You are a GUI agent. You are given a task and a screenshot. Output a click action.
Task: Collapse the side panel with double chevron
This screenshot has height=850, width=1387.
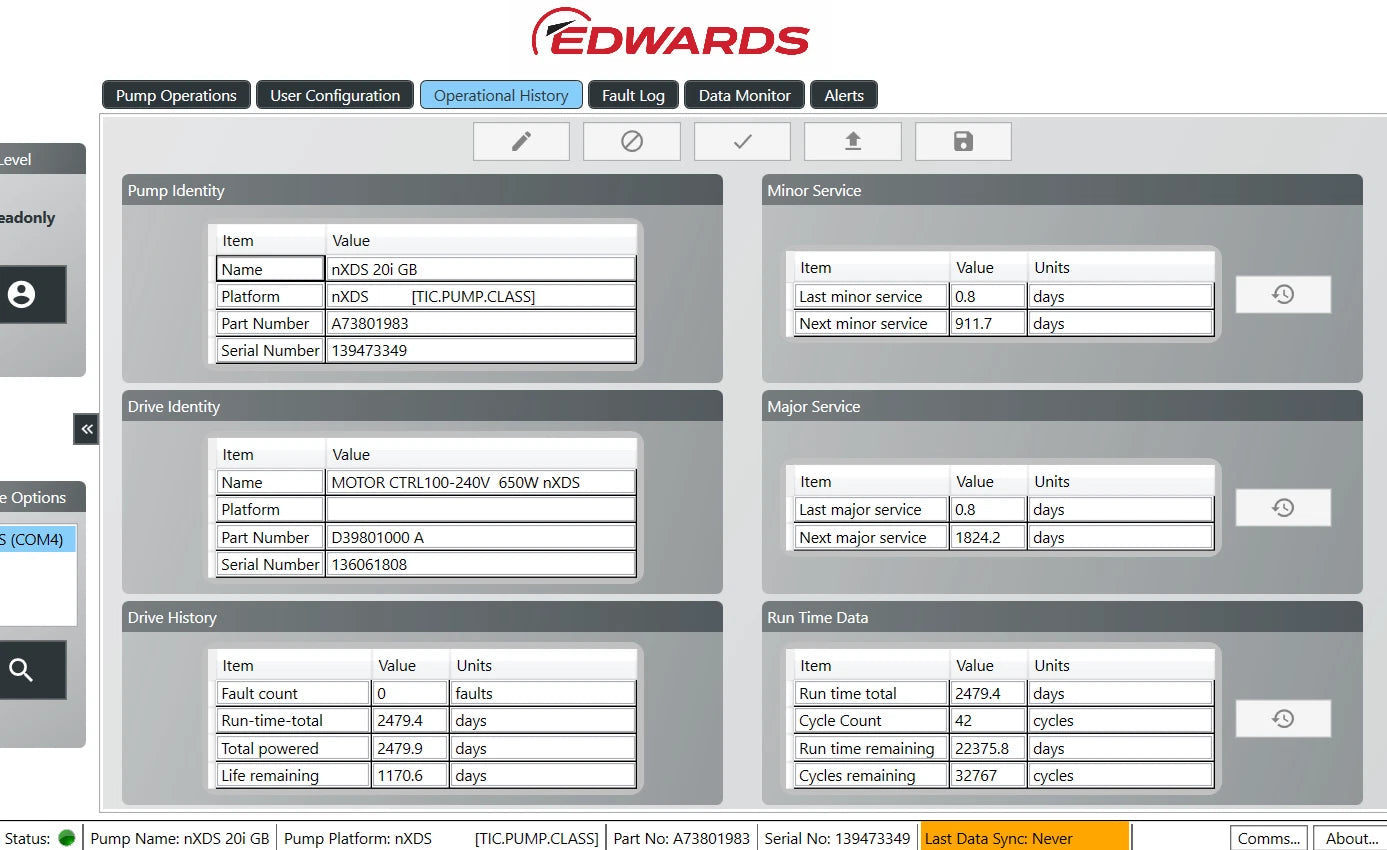point(87,429)
